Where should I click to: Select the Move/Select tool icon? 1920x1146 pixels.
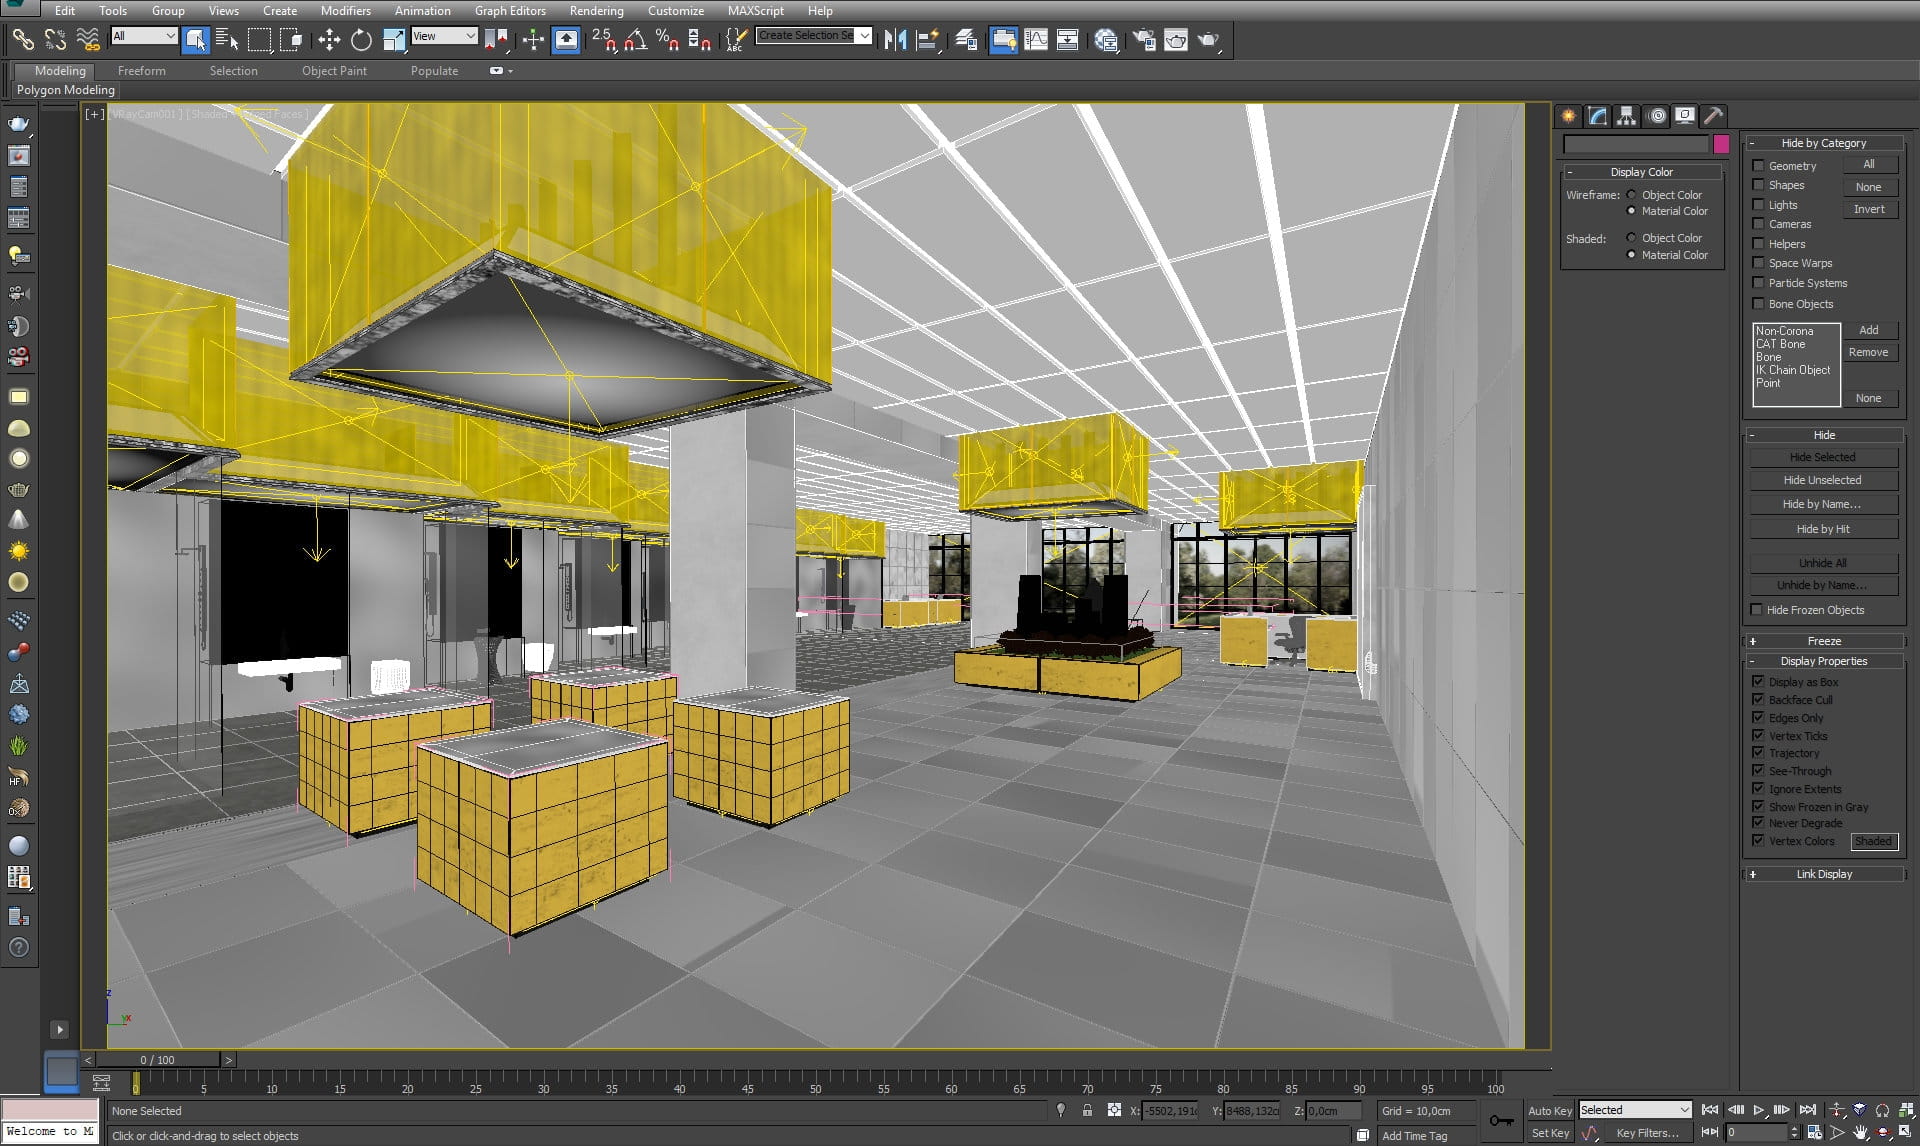pos(331,40)
